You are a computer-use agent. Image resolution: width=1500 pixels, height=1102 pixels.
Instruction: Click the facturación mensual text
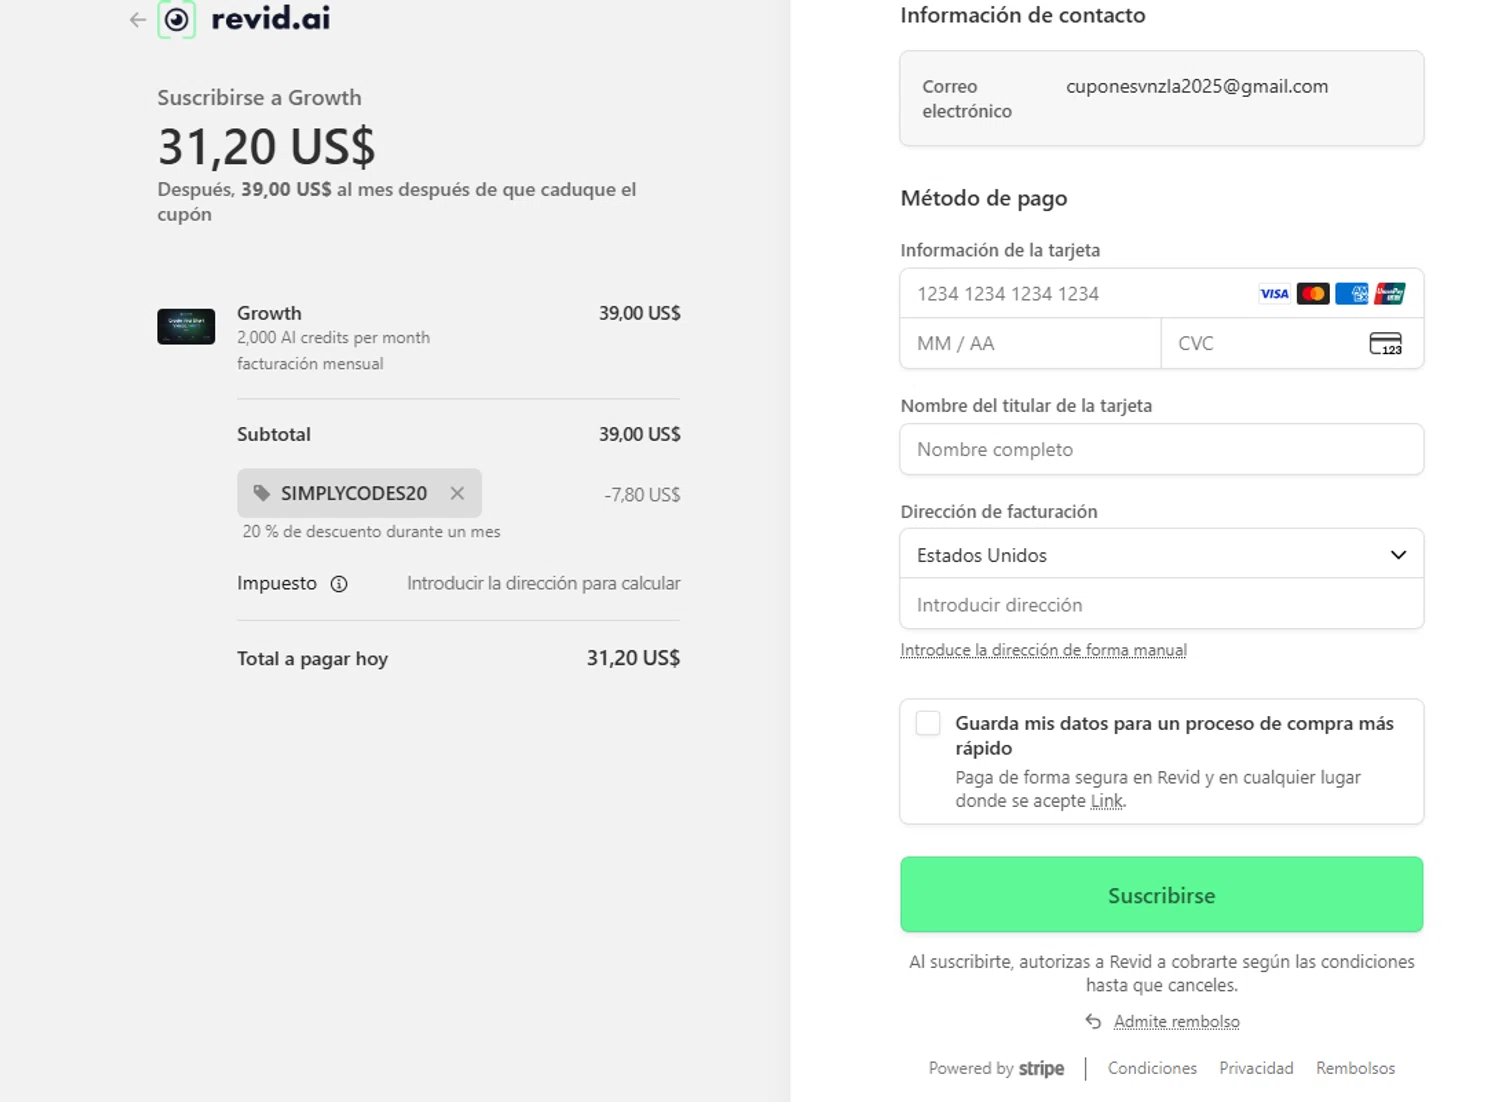click(310, 364)
